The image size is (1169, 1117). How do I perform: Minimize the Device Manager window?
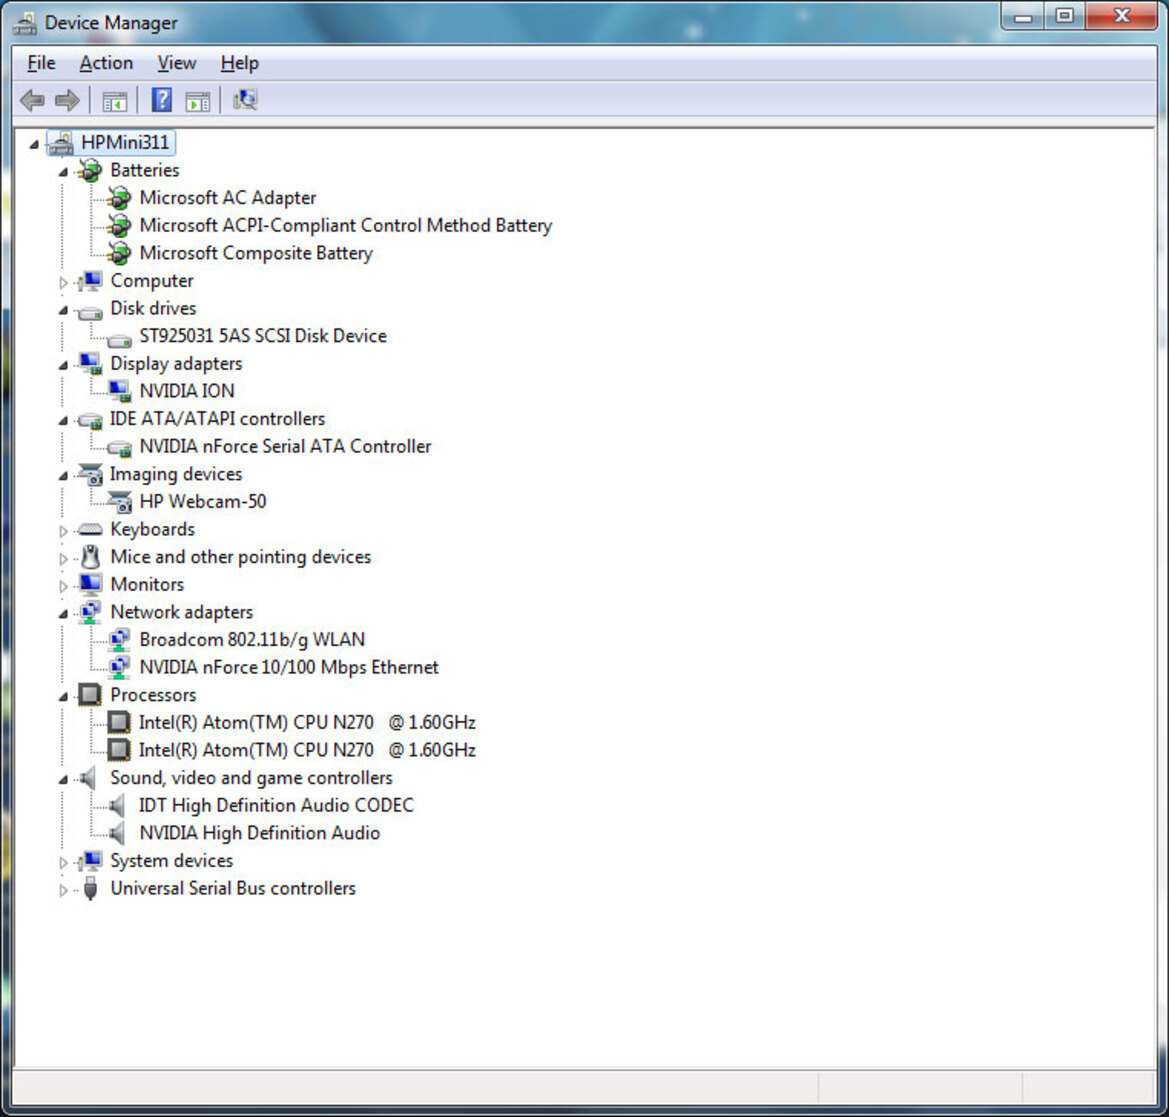pyautogui.click(x=1023, y=16)
